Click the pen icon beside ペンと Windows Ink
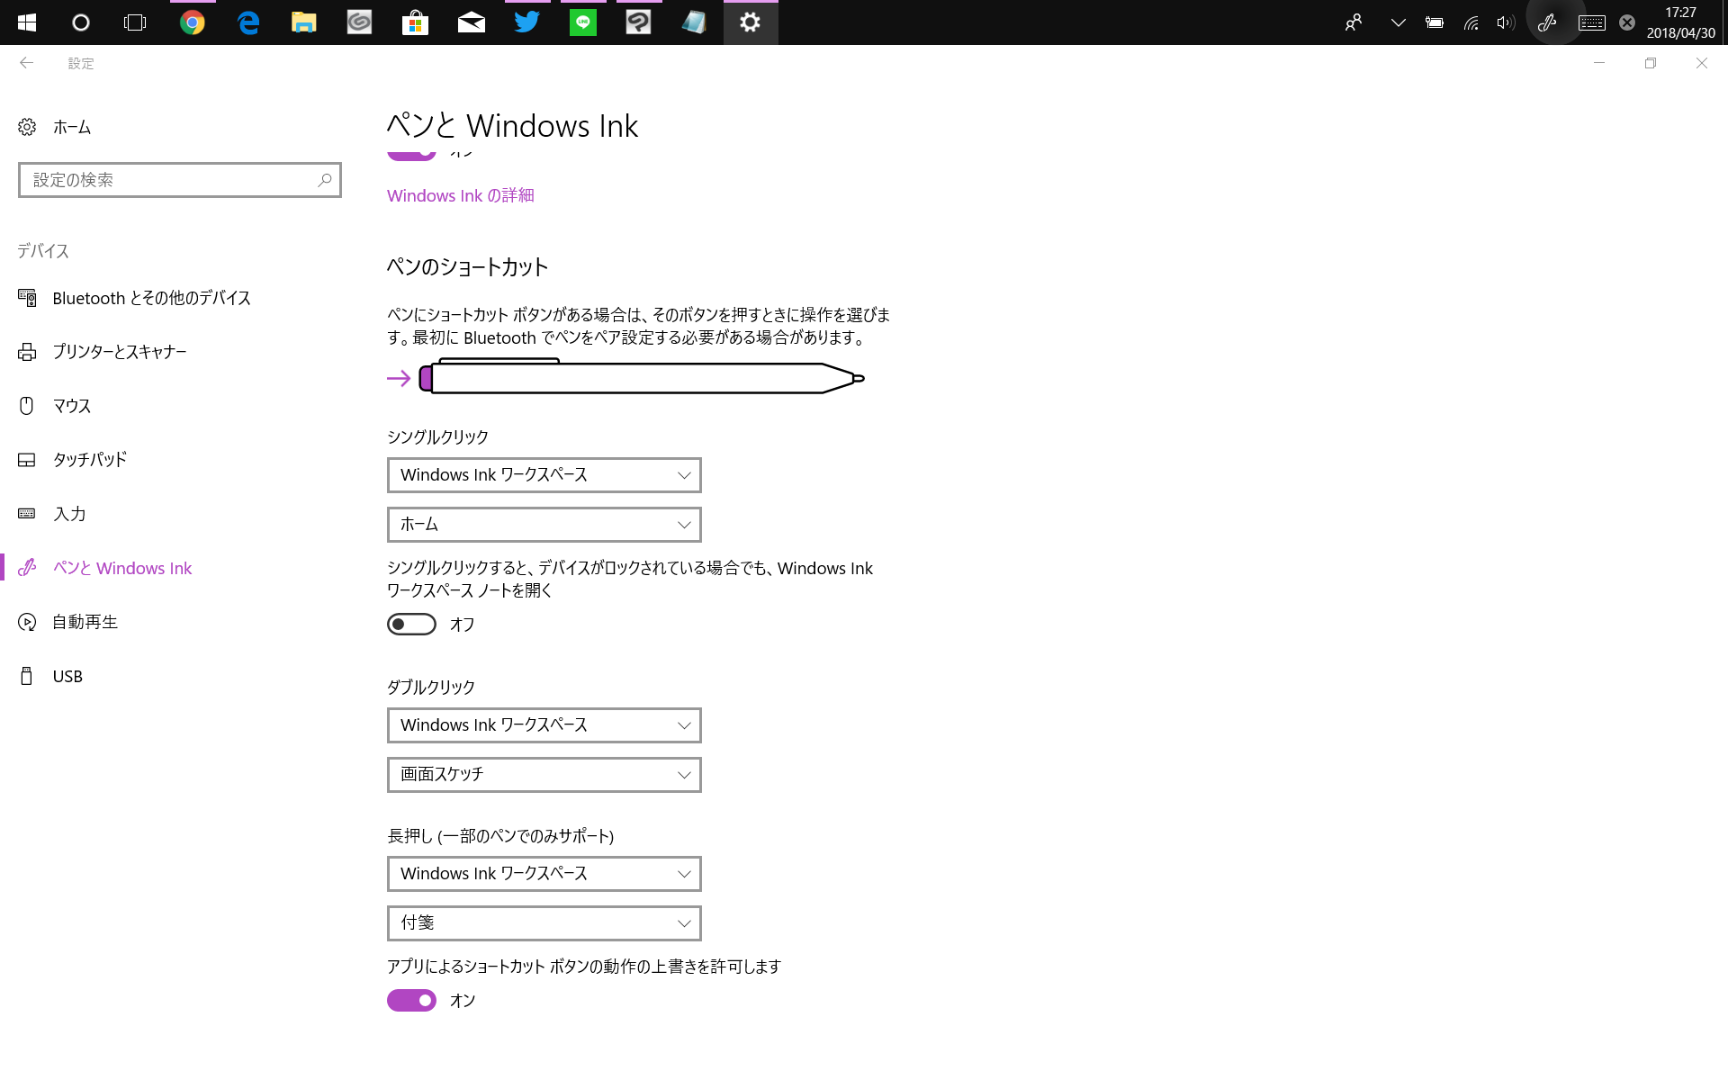Image resolution: width=1728 pixels, height=1080 pixels. 27,568
